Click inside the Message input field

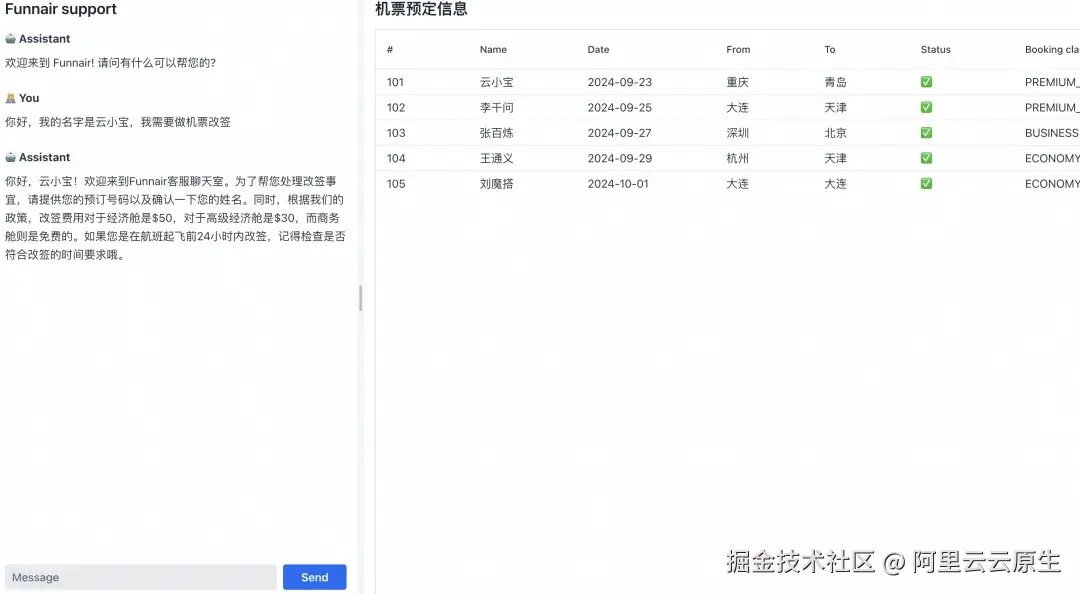coord(140,577)
